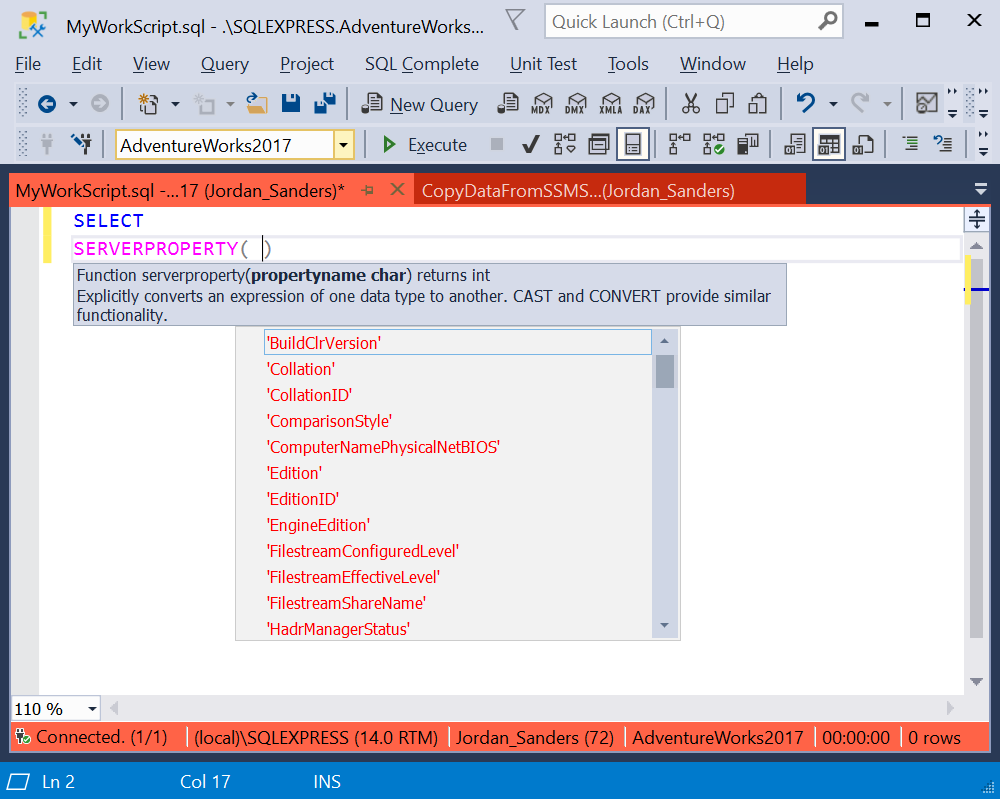
Task: Open a new DMX query
Action: pos(576,103)
